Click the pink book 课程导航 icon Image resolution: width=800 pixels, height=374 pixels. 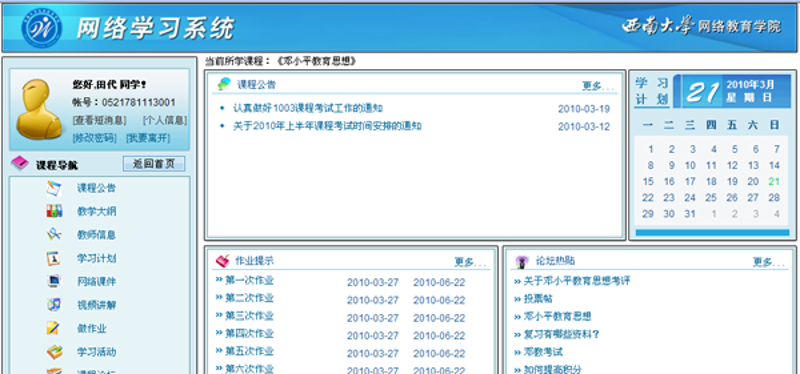pos(20,164)
